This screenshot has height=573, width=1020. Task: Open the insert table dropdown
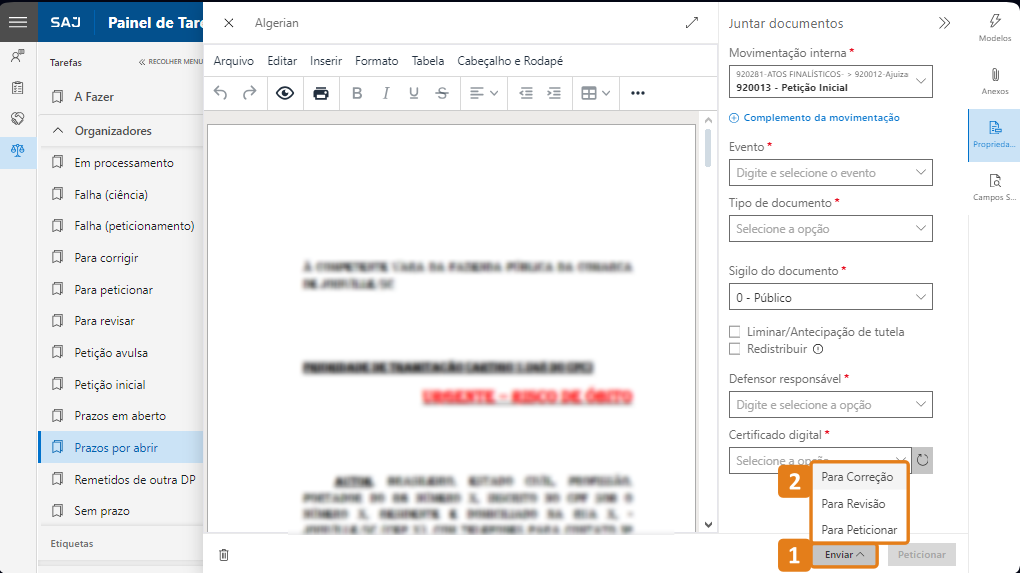coord(595,93)
